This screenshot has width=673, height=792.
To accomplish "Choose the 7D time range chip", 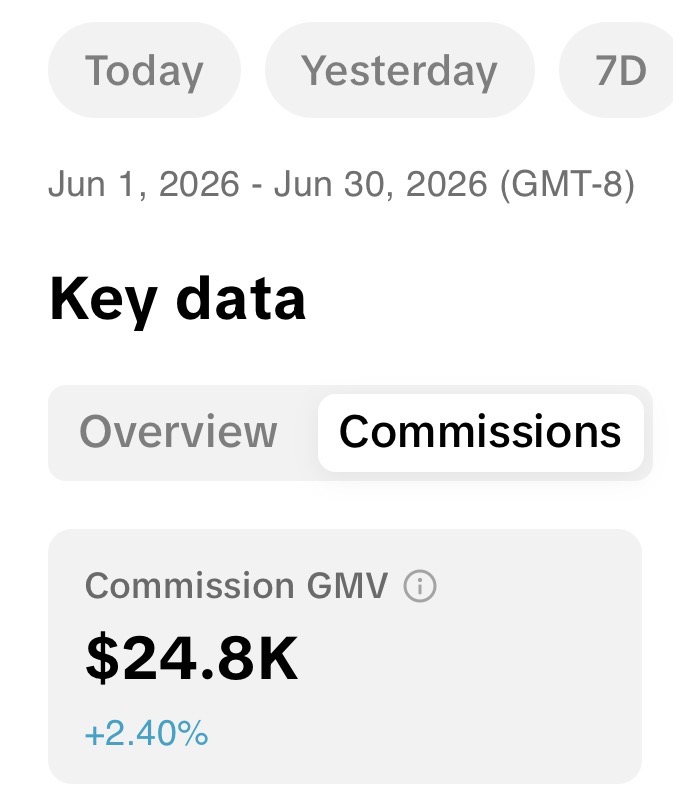I will tap(617, 70).
